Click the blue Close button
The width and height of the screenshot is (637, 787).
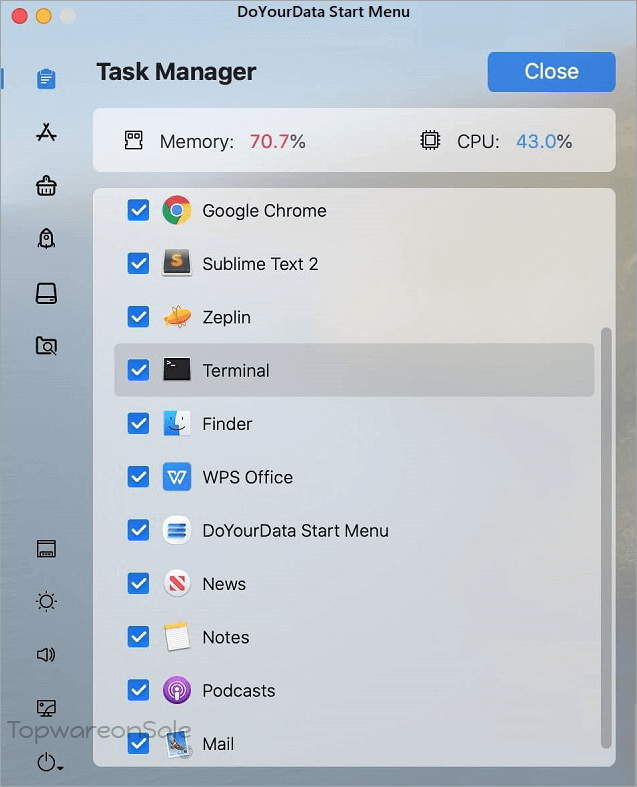coord(551,72)
